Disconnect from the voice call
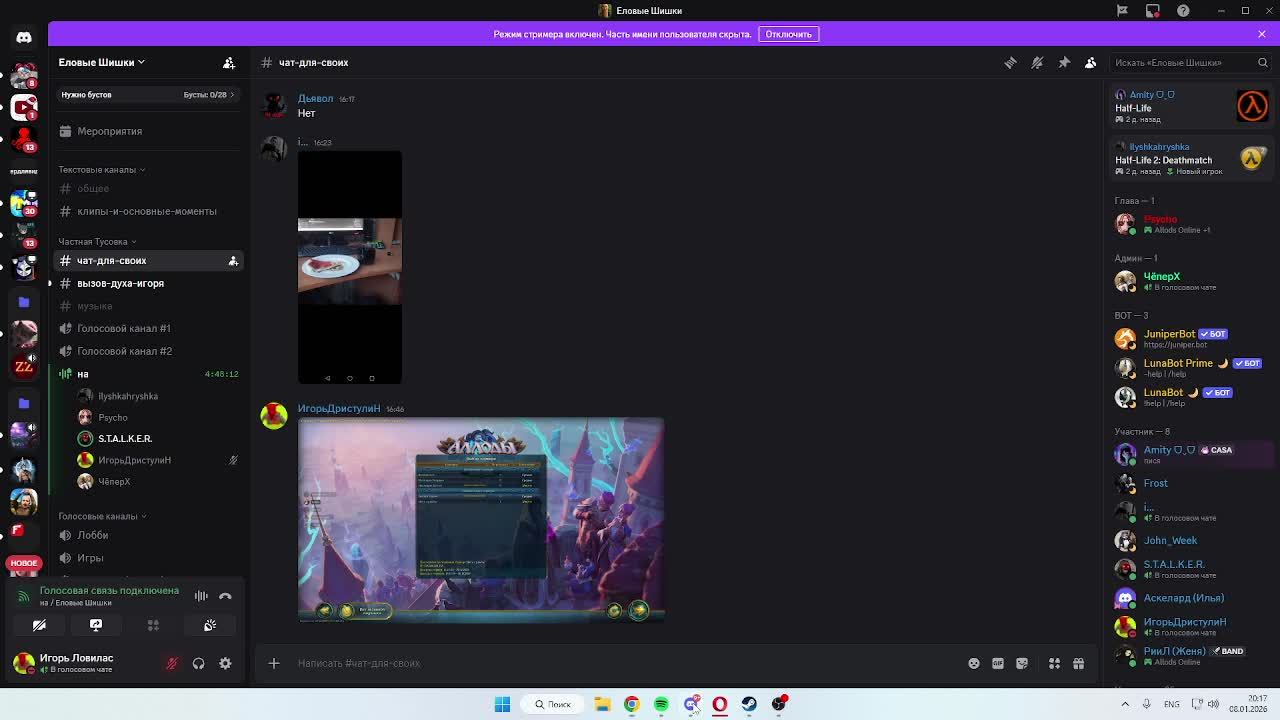This screenshot has width=1280, height=720. pos(225,596)
